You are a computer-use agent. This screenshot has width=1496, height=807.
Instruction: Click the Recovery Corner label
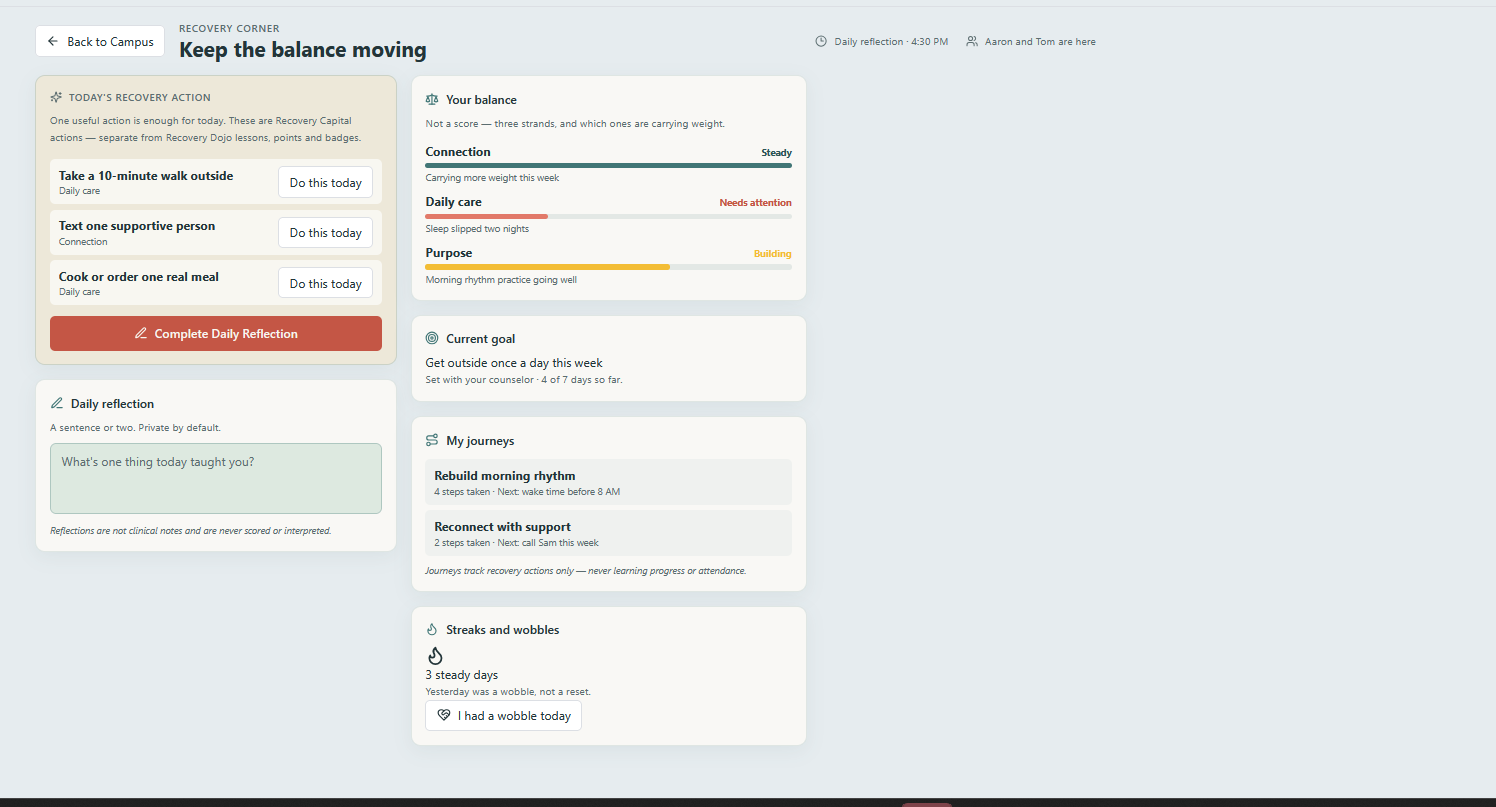229,29
